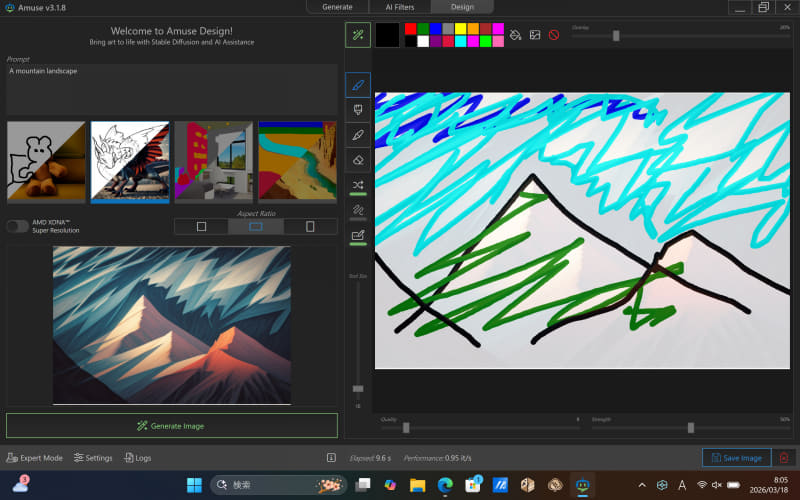Click the taskbar search box
800x500 pixels.
click(x=279, y=485)
